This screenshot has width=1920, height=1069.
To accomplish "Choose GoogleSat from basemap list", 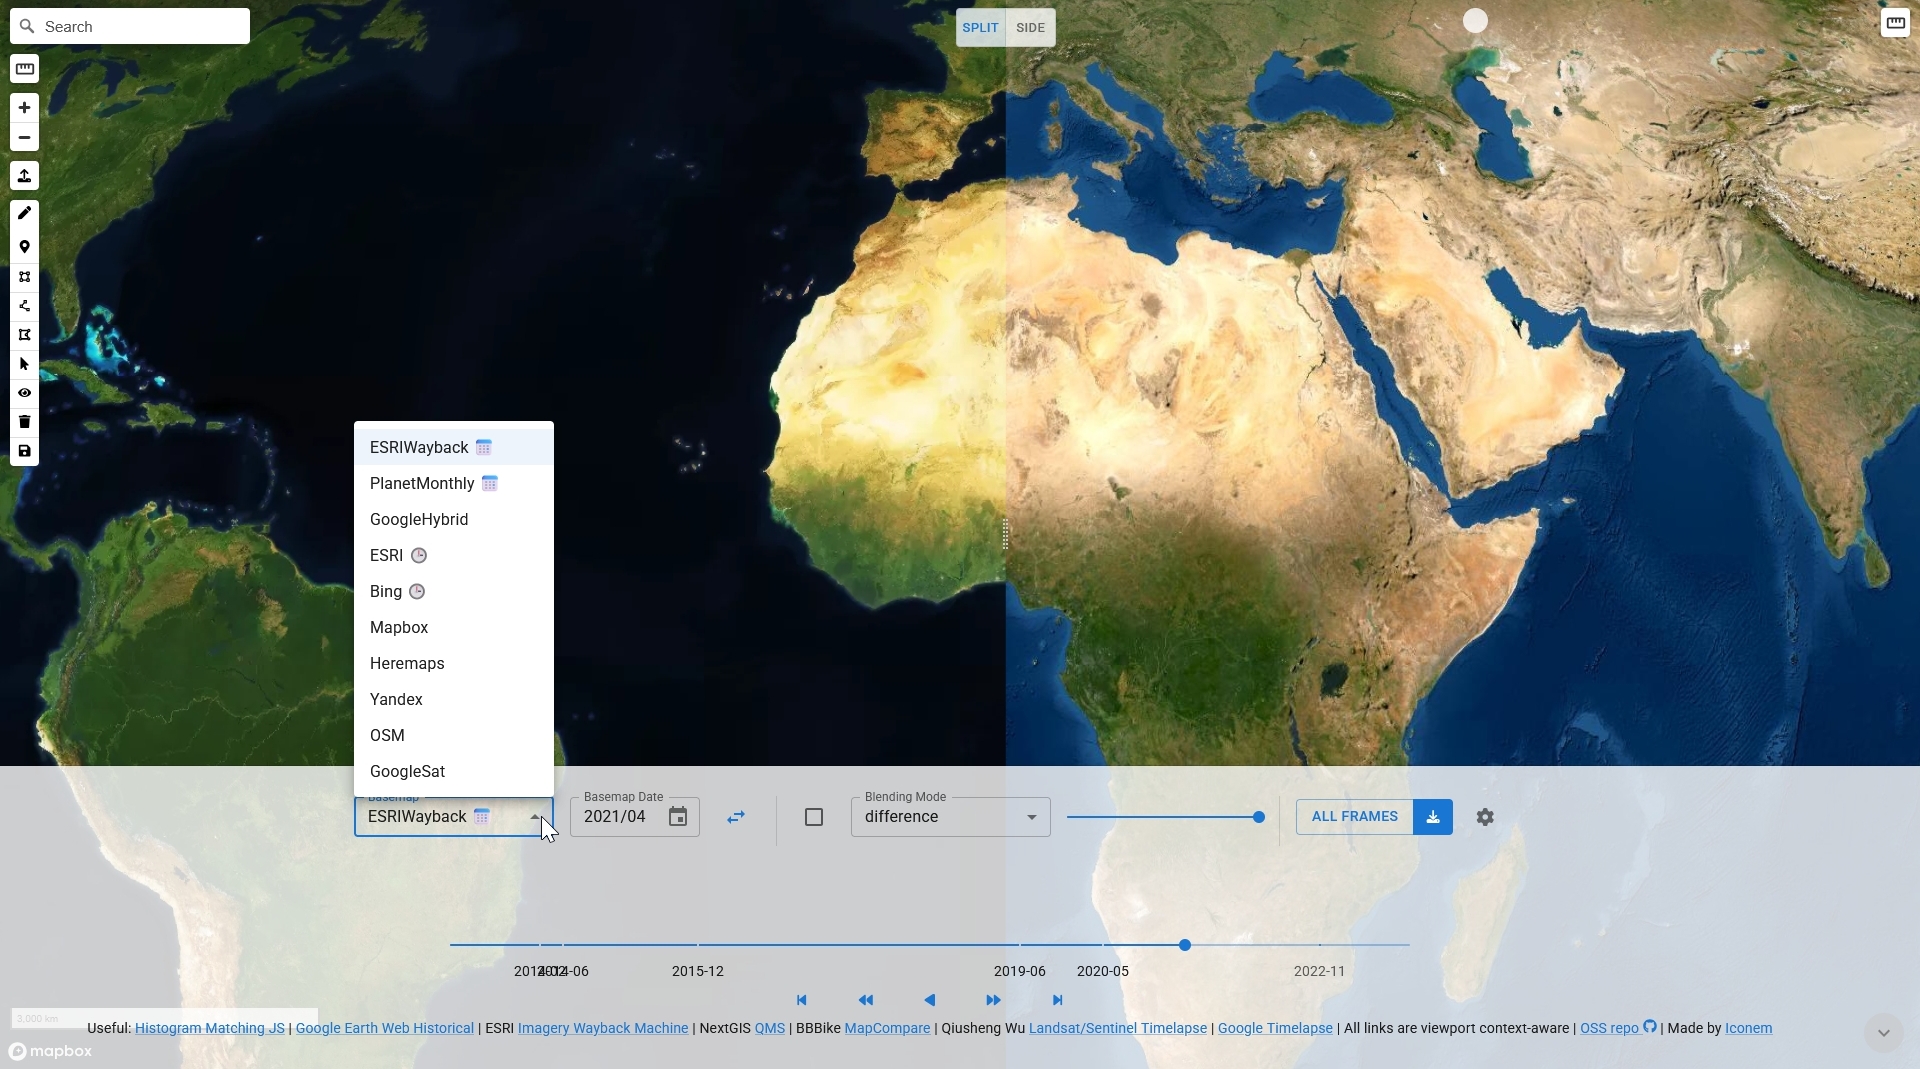I will click(454, 771).
